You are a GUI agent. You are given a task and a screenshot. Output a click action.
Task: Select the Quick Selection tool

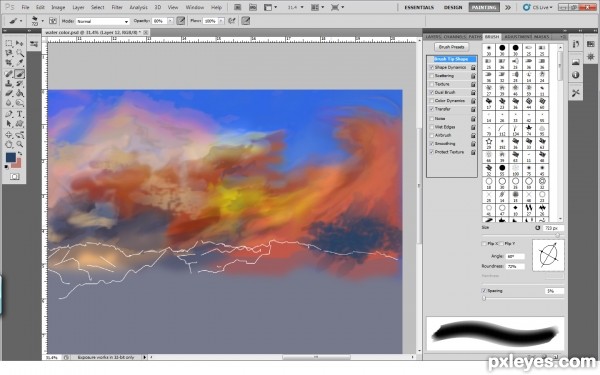pyautogui.click(x=20, y=53)
